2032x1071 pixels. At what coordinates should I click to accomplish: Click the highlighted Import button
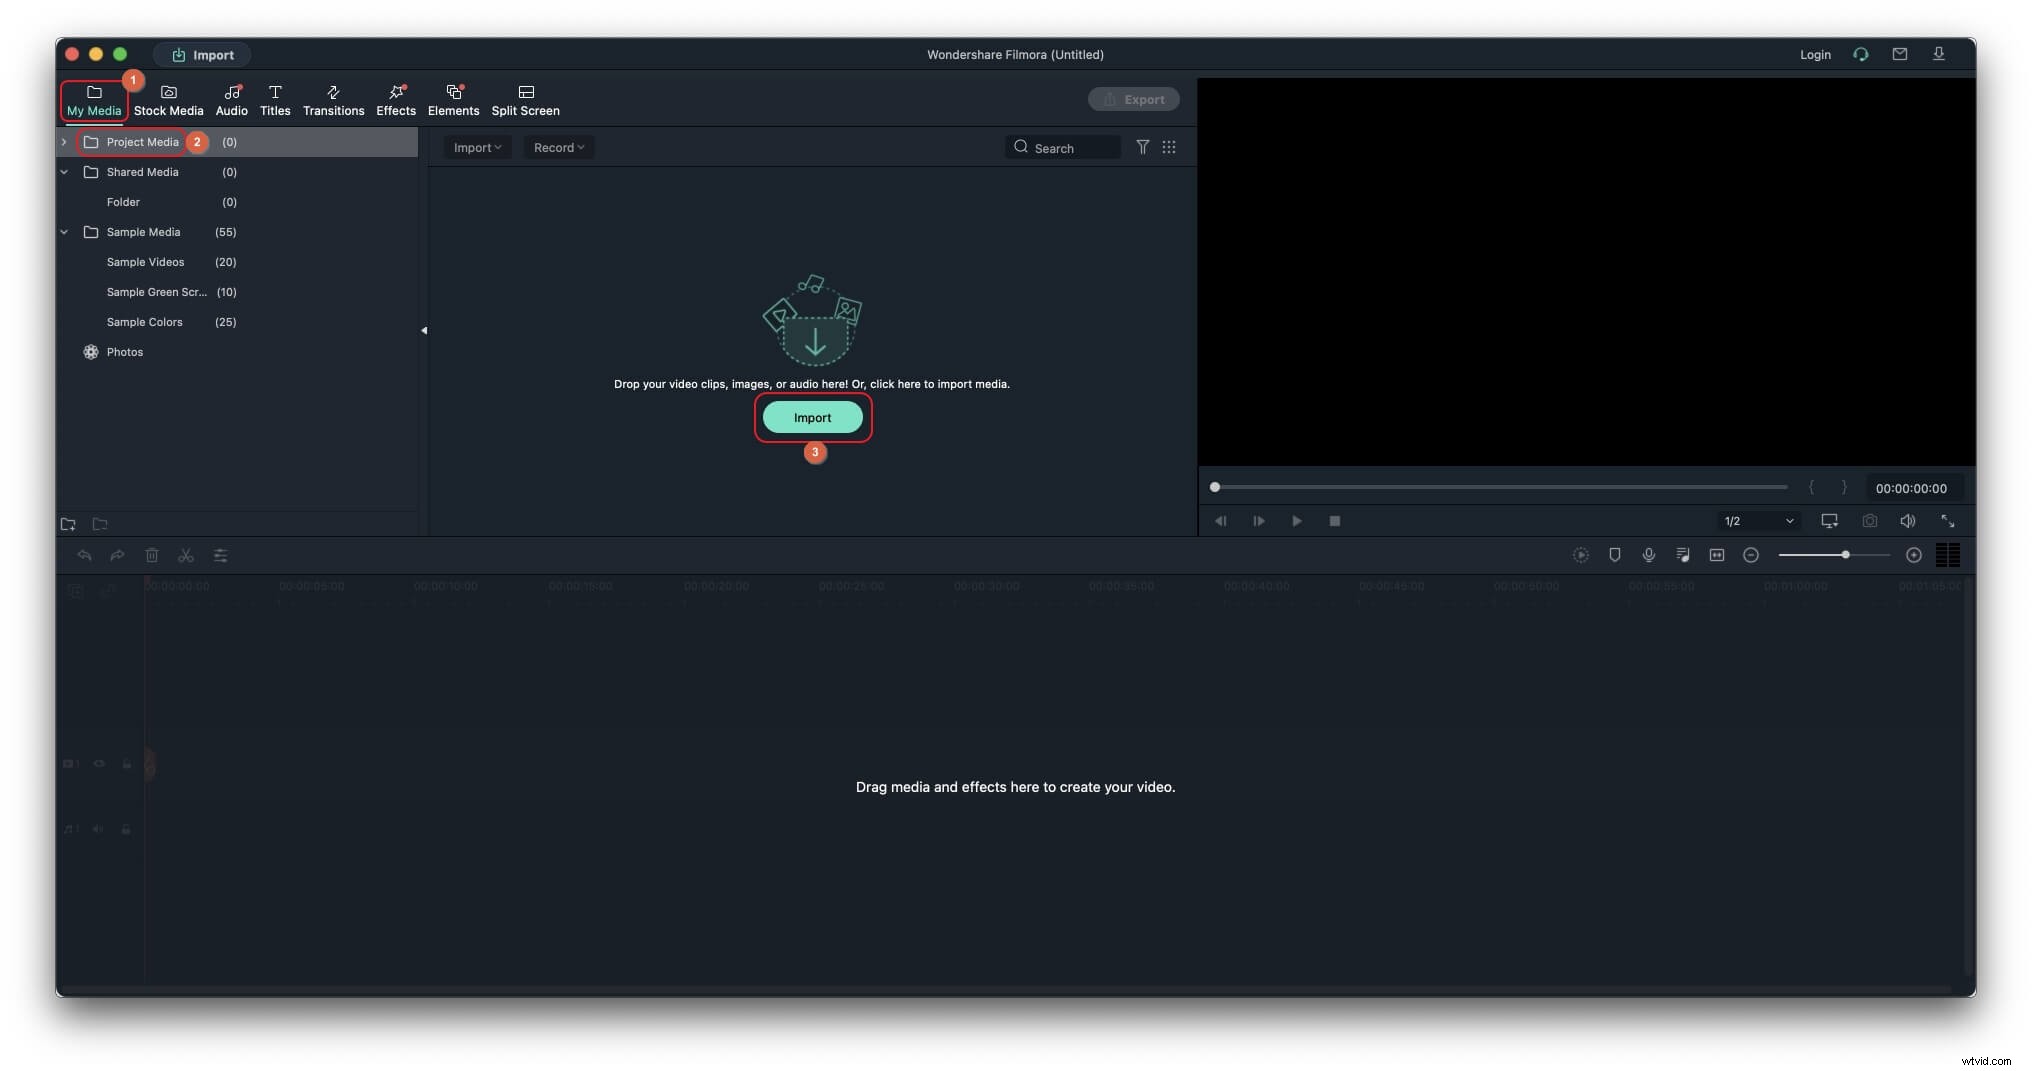(x=812, y=417)
